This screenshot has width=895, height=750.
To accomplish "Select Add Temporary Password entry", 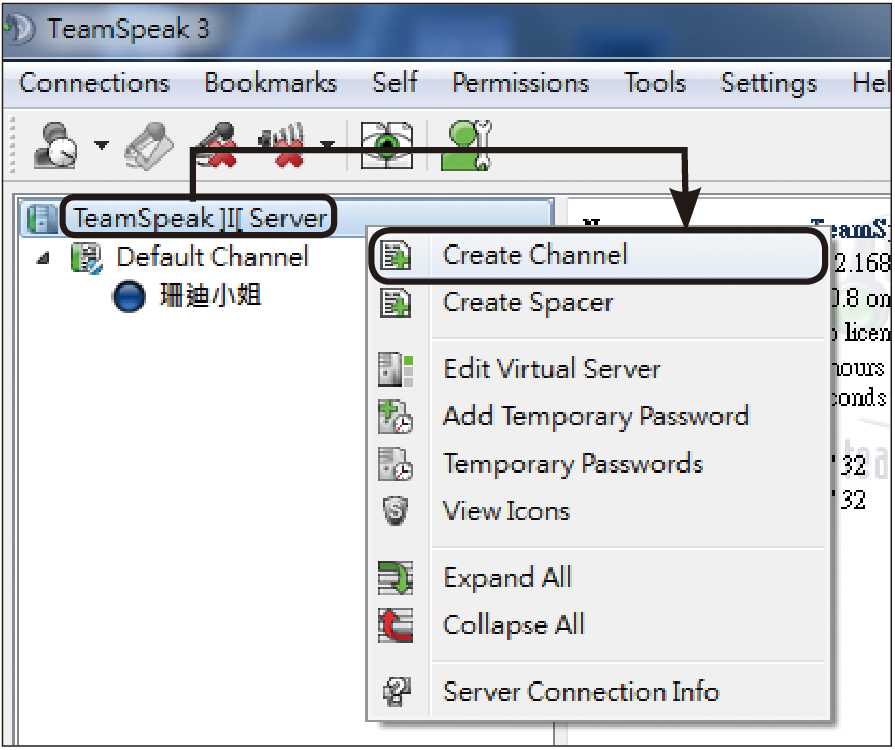I will (598, 417).
